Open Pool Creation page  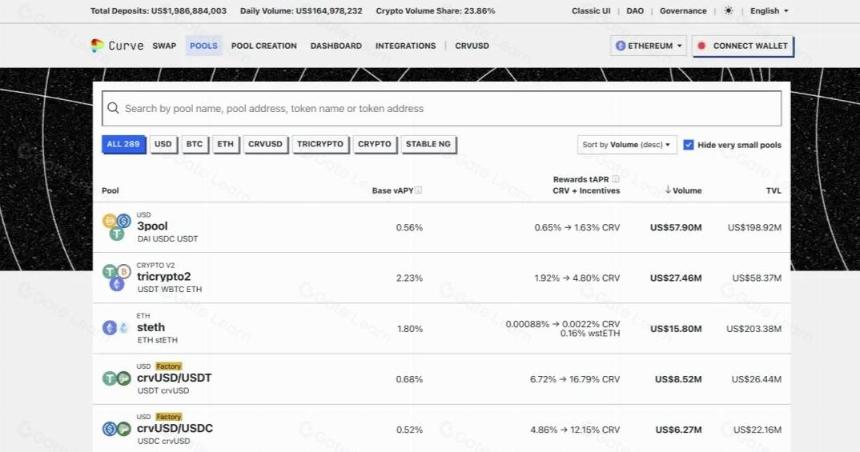coord(264,46)
